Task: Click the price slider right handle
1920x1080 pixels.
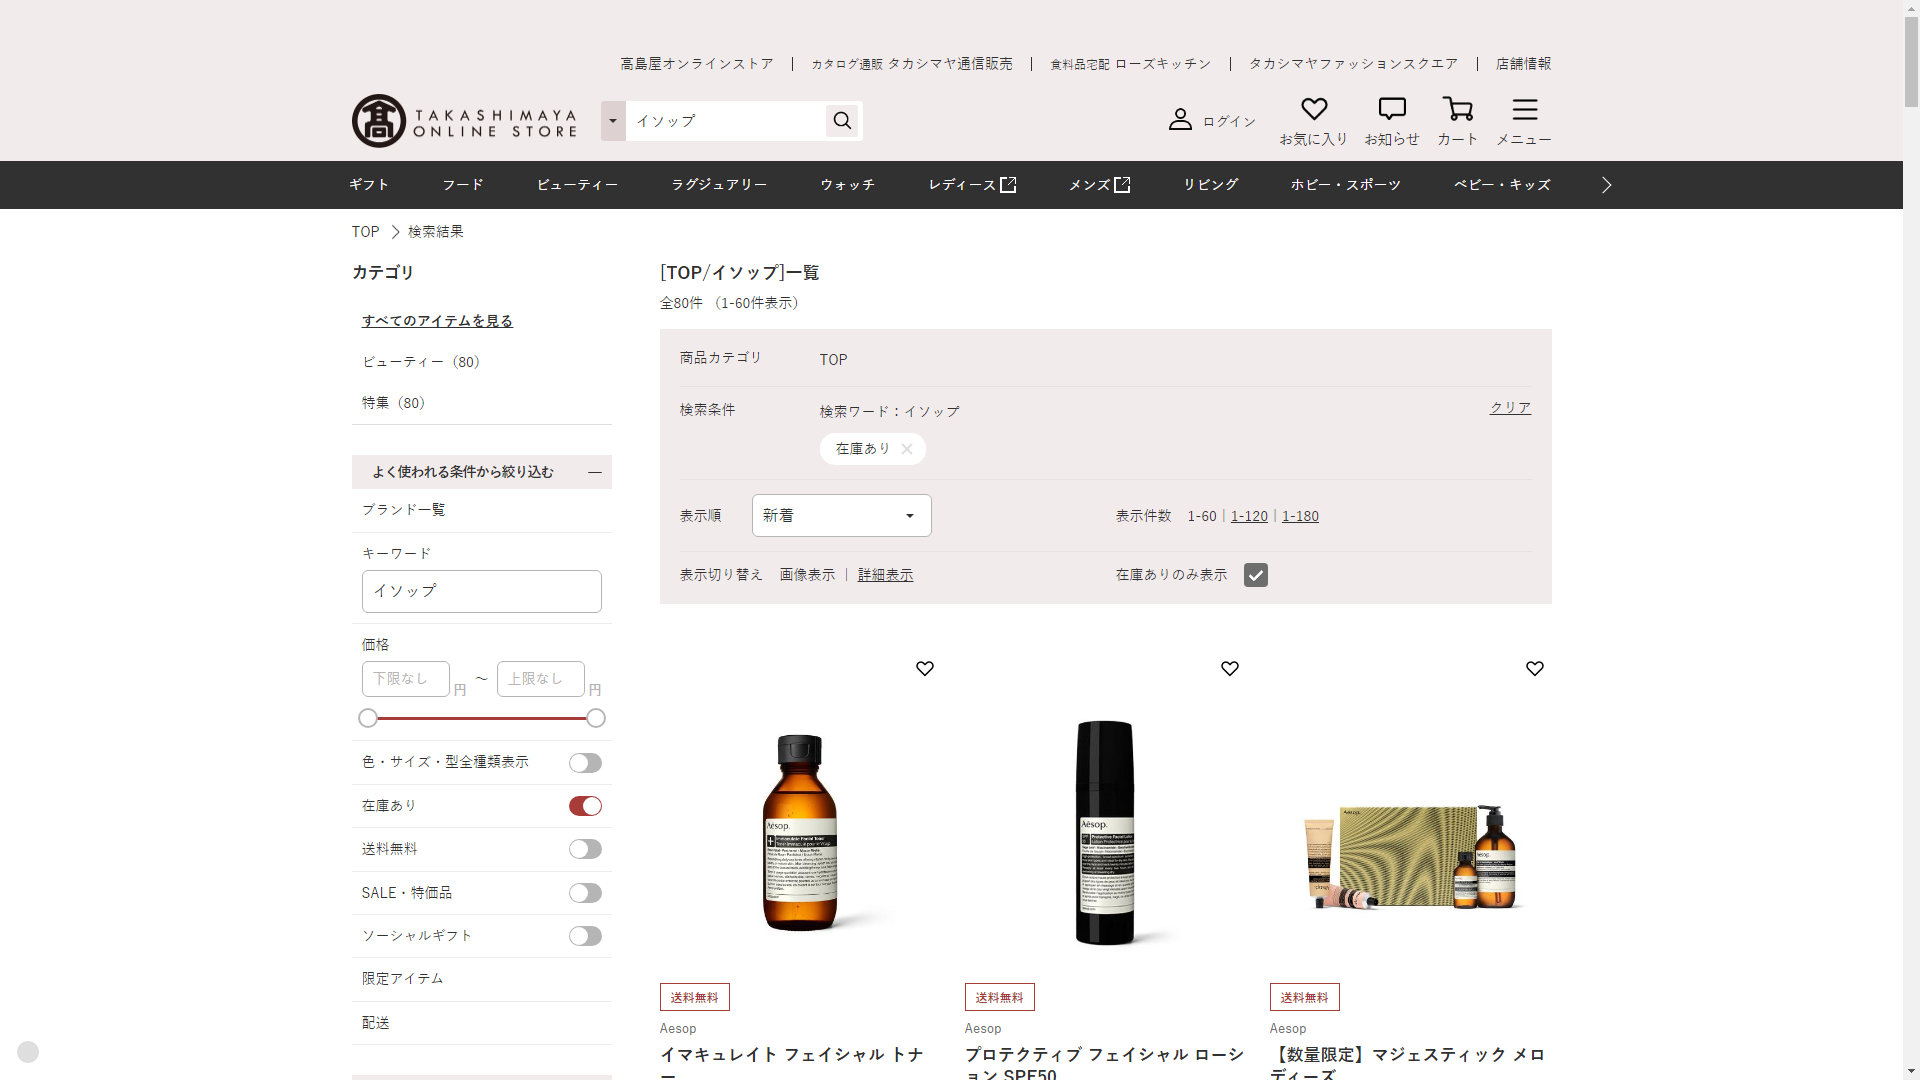Action: [x=596, y=718]
